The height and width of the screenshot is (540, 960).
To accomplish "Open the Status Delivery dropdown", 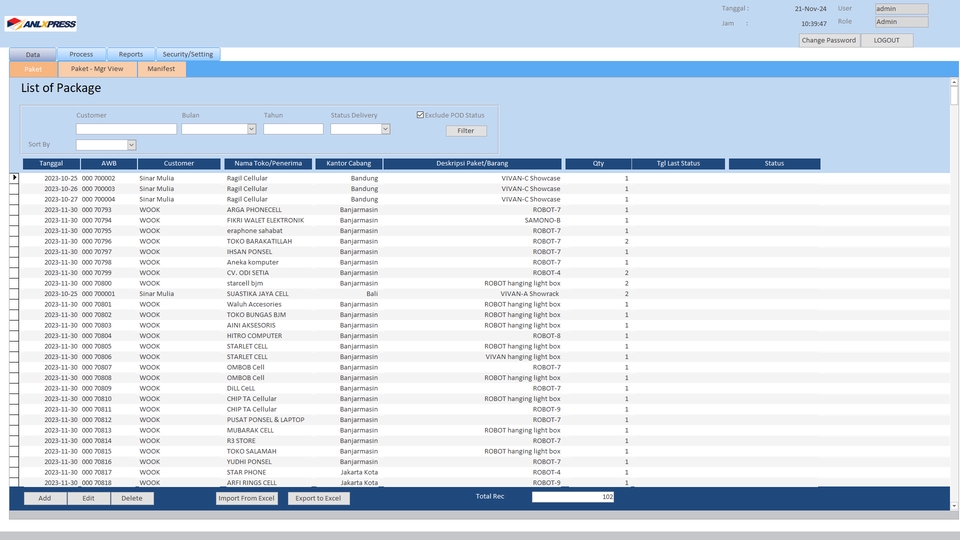I will point(385,129).
